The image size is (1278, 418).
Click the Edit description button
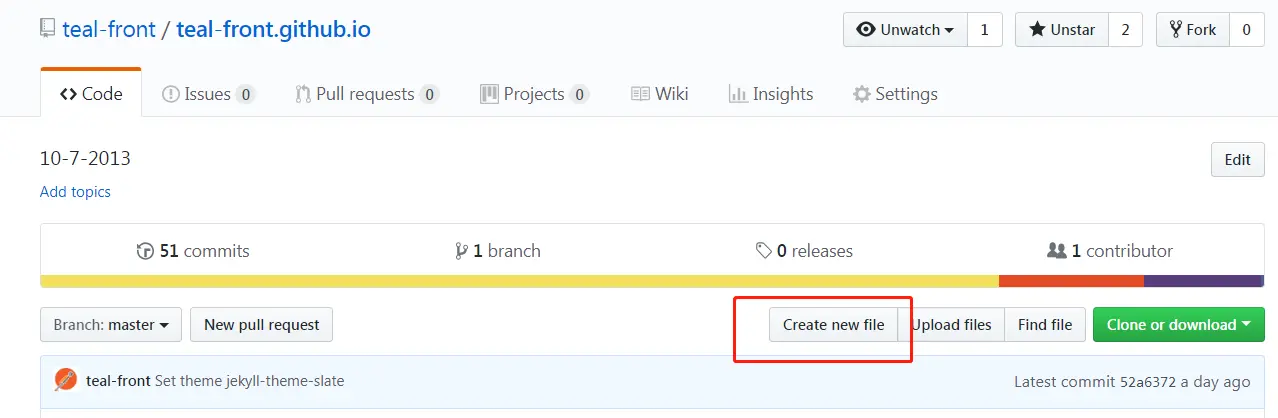(x=1238, y=160)
